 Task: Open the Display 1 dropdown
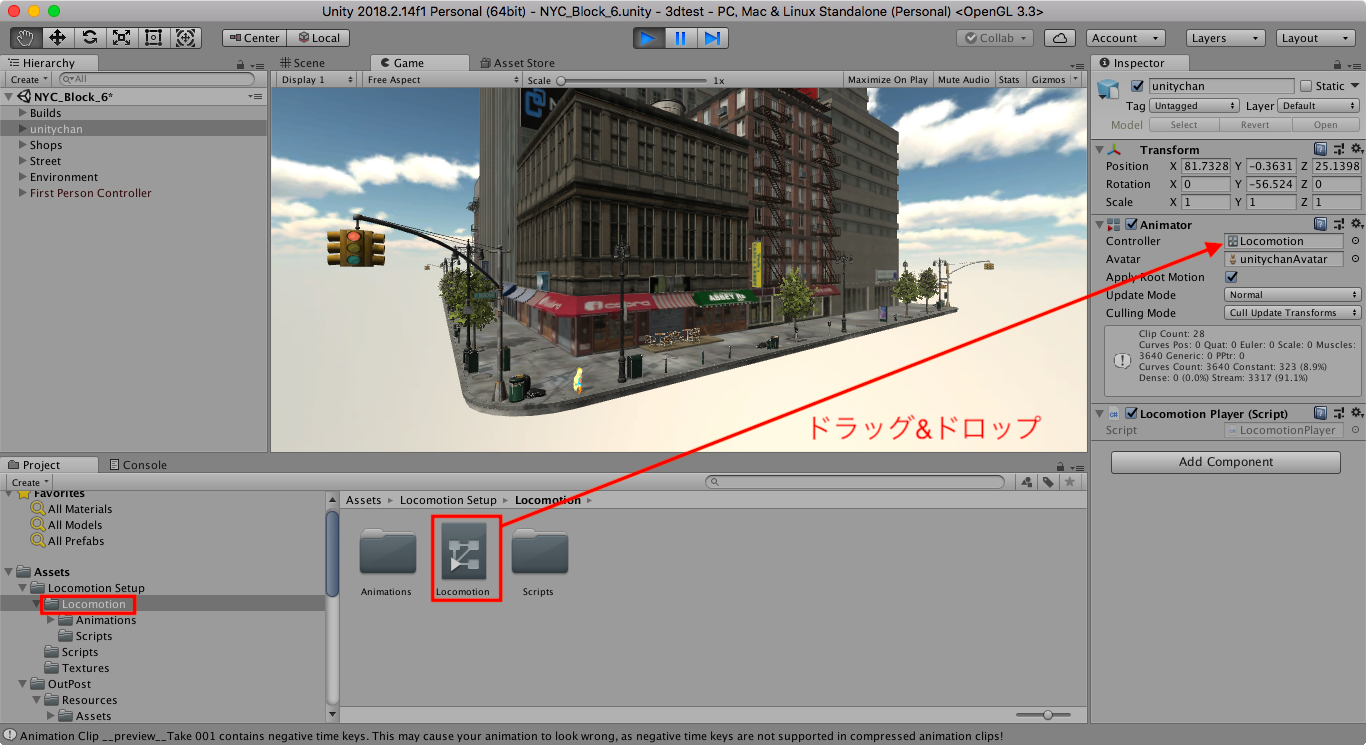pyautogui.click(x=317, y=80)
